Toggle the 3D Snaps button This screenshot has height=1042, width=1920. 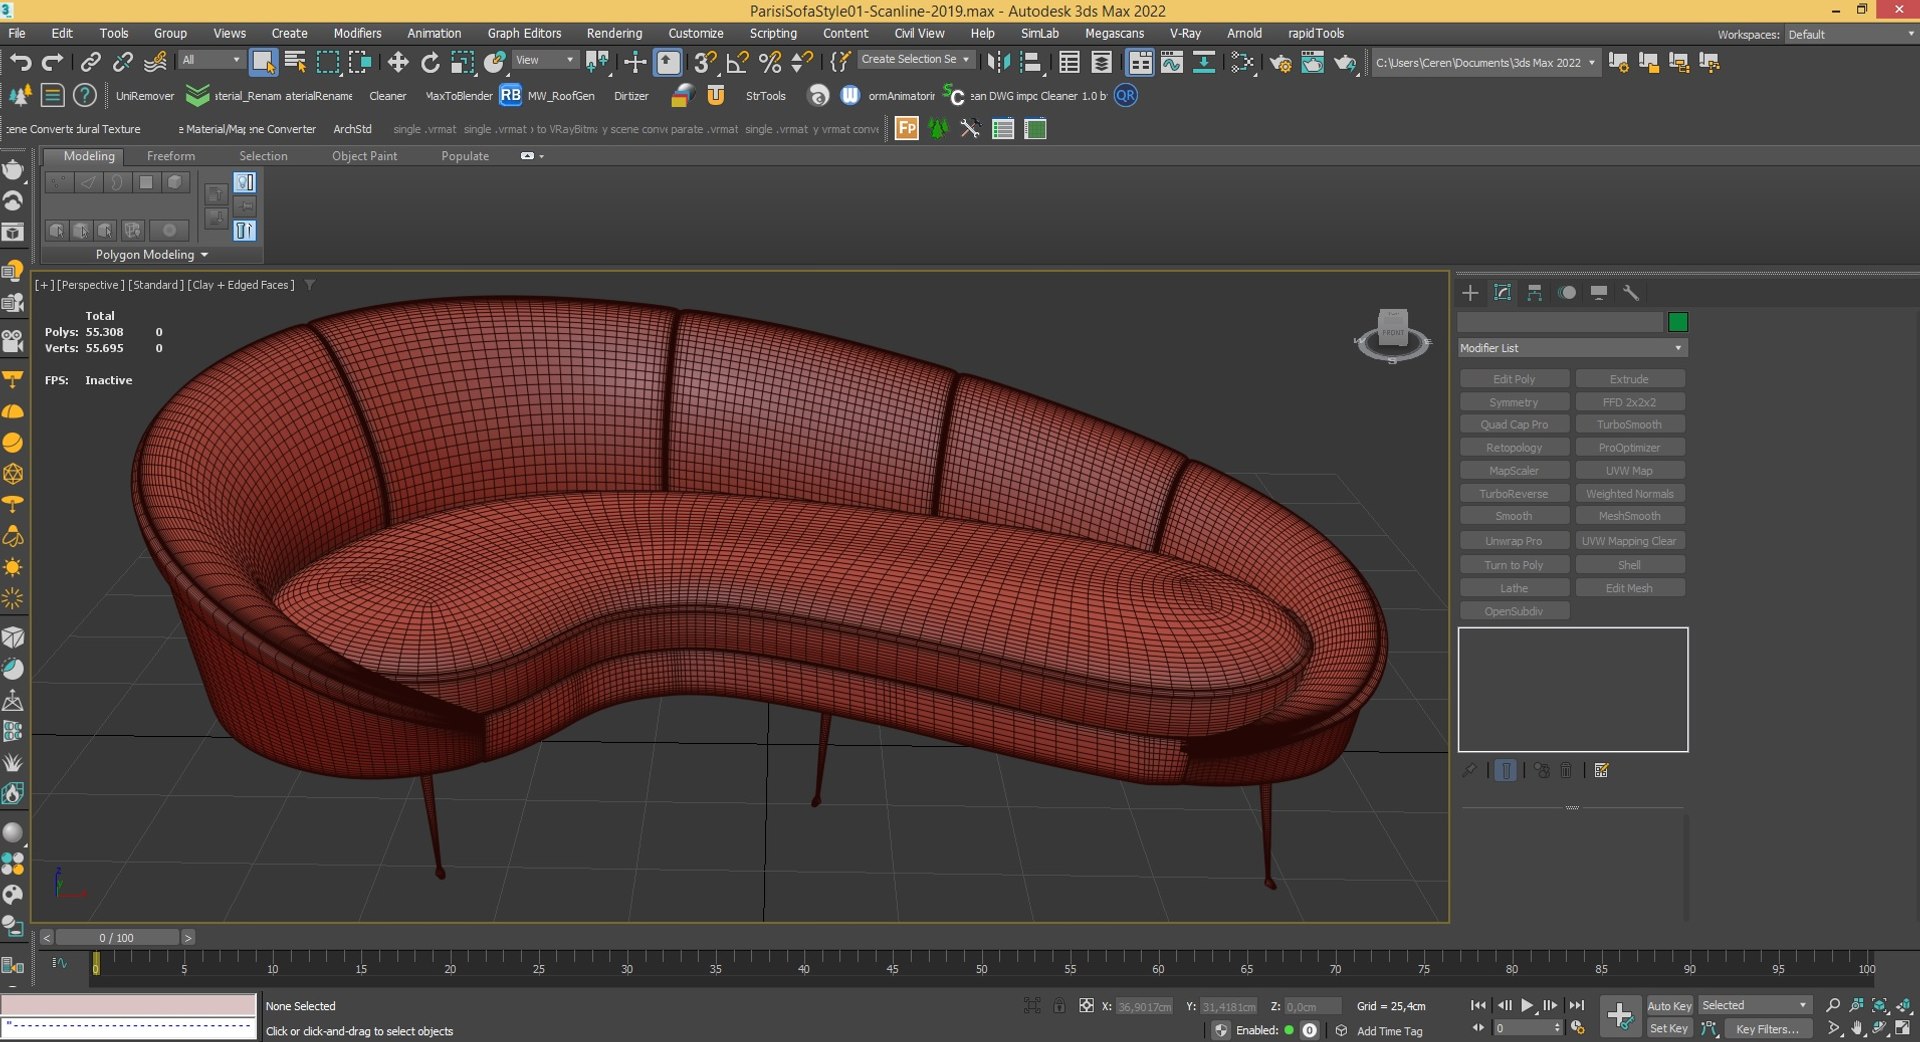[705, 62]
